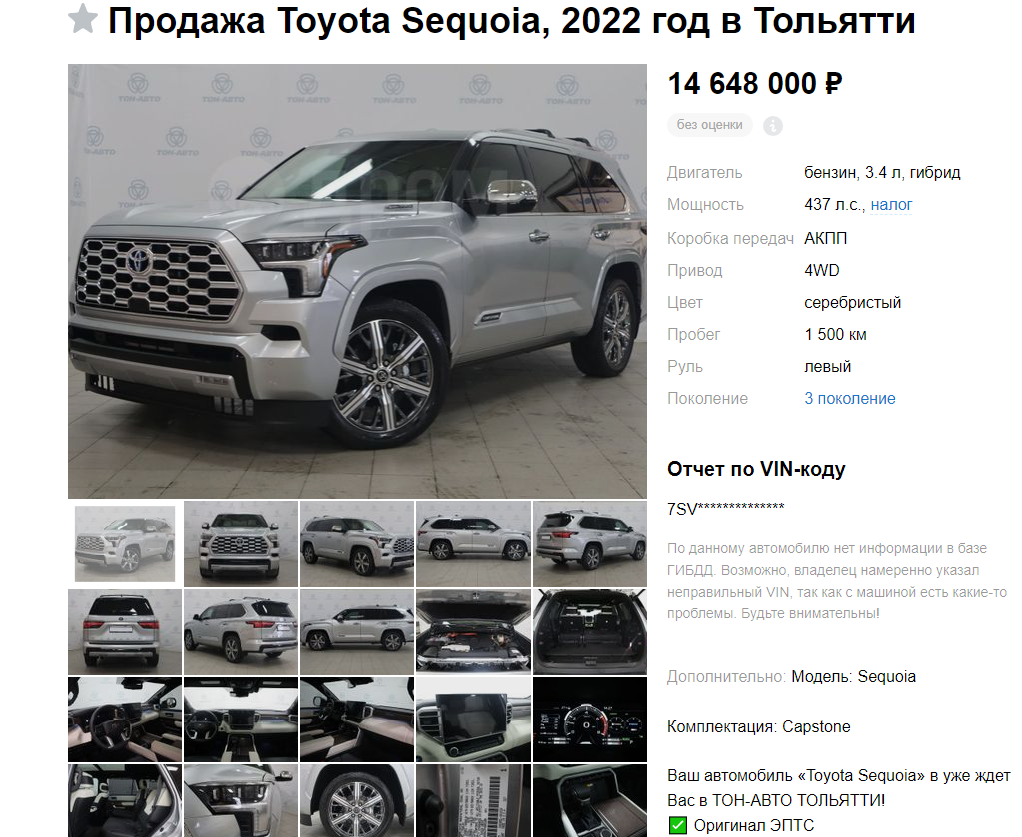Open the main Toyota Sequoia photo

[357, 281]
